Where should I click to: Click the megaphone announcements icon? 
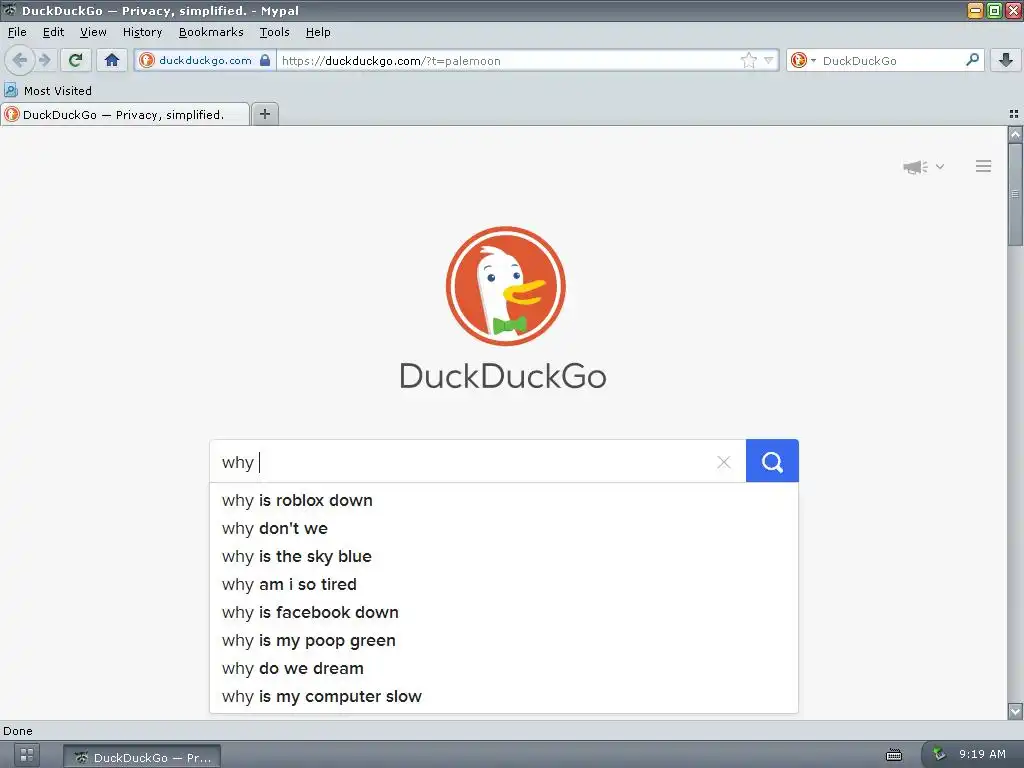click(x=916, y=167)
